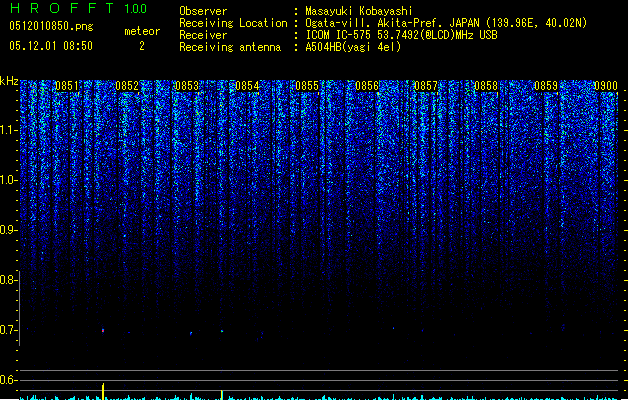Click the tall yellow signal peak in the bottom graph

103,391
